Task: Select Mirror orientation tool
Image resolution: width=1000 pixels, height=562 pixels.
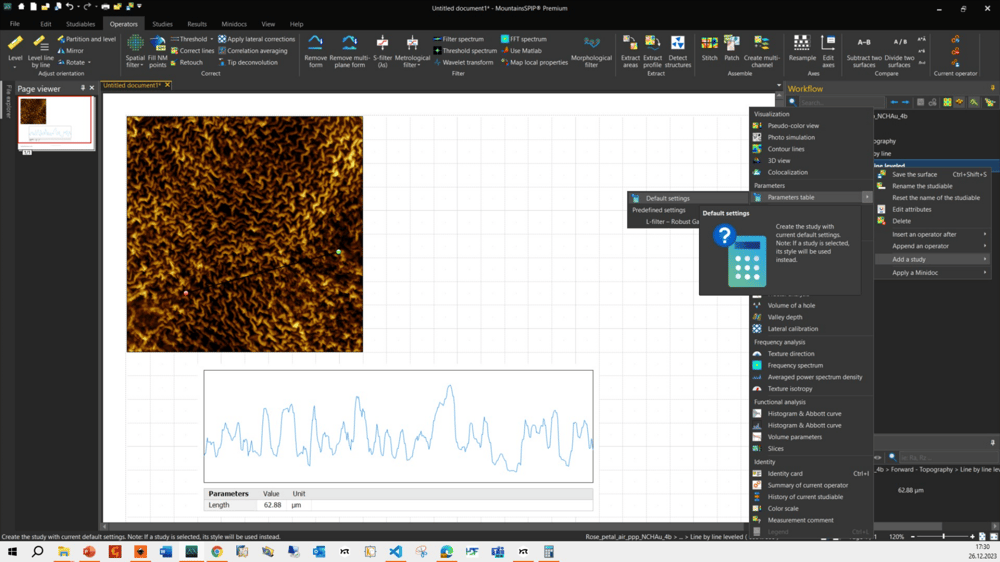Action: coord(71,50)
